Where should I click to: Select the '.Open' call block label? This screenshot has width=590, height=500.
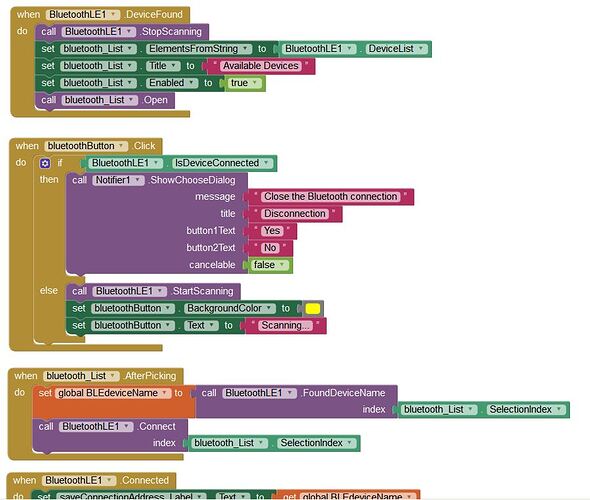coord(155,100)
